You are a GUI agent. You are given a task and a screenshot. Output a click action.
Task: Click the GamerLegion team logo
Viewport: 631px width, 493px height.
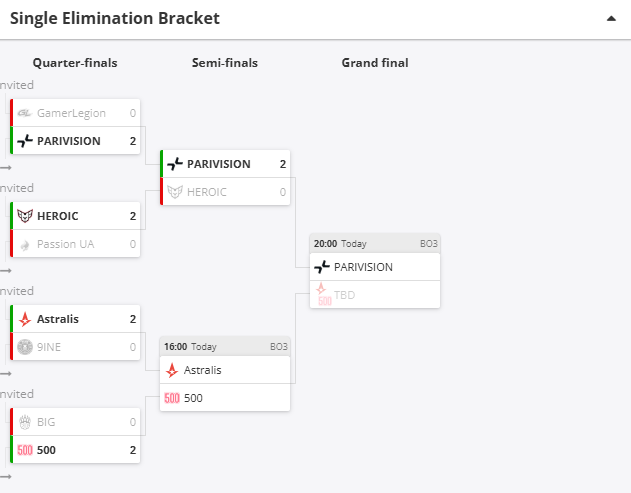coord(25,113)
